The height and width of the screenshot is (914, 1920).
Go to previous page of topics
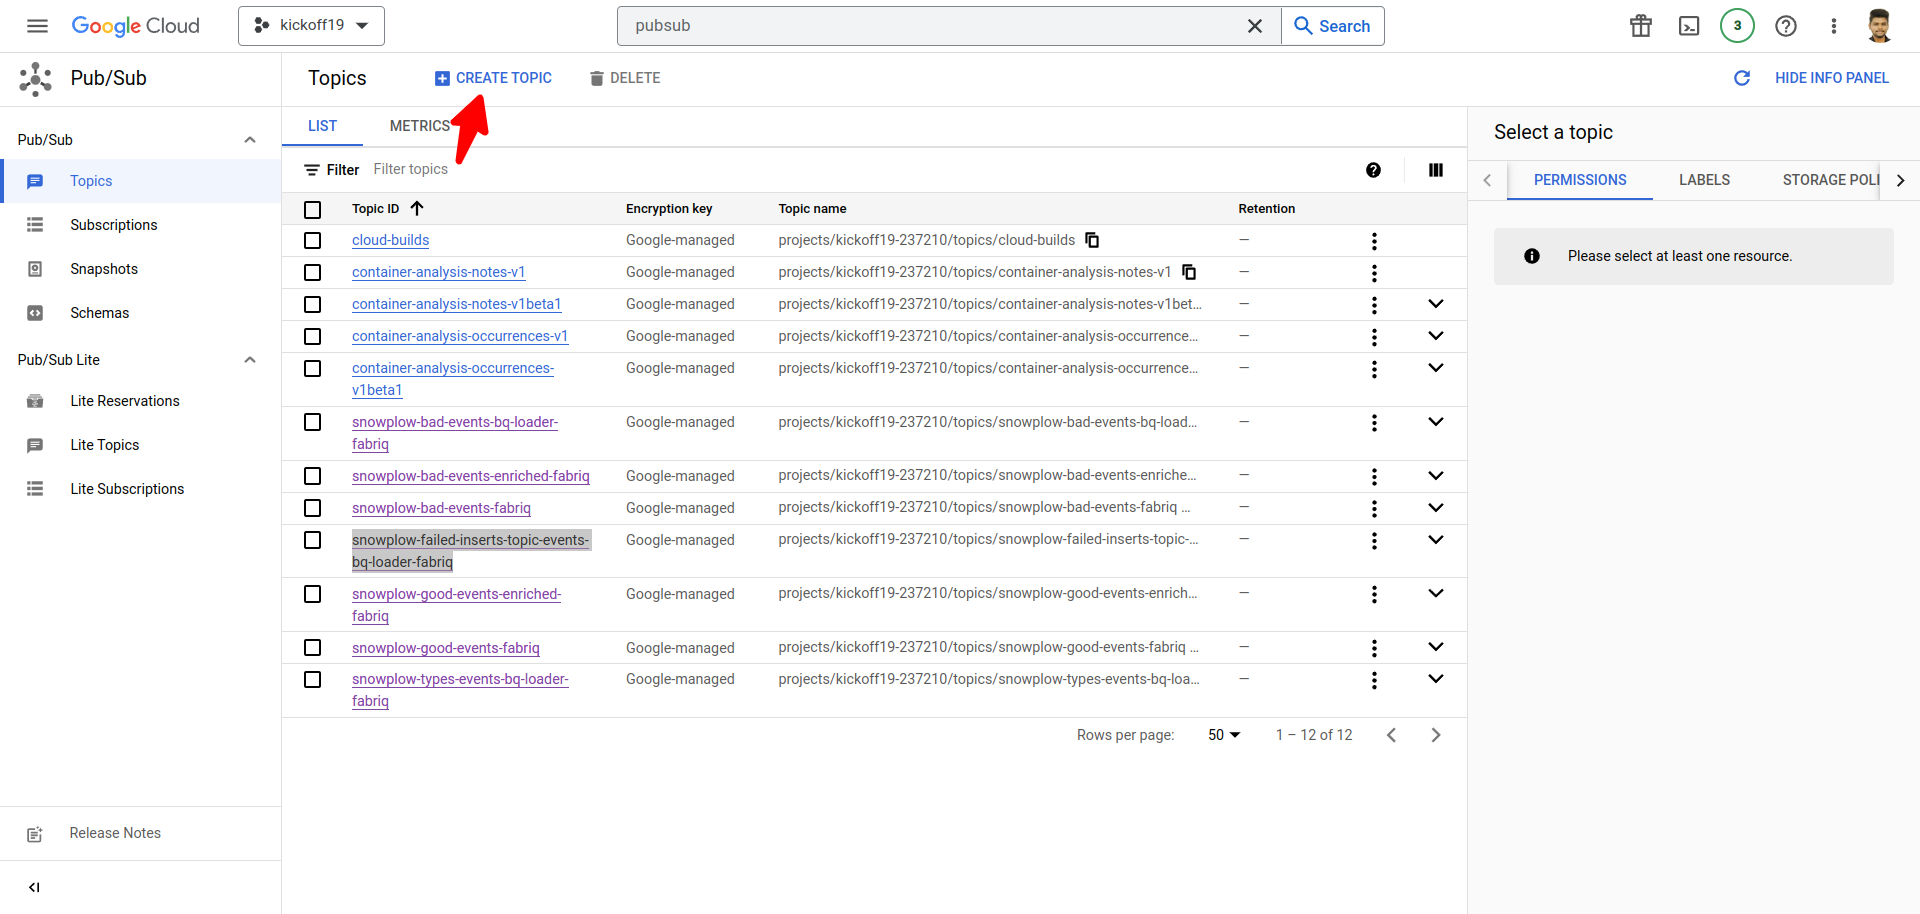pyautogui.click(x=1391, y=735)
